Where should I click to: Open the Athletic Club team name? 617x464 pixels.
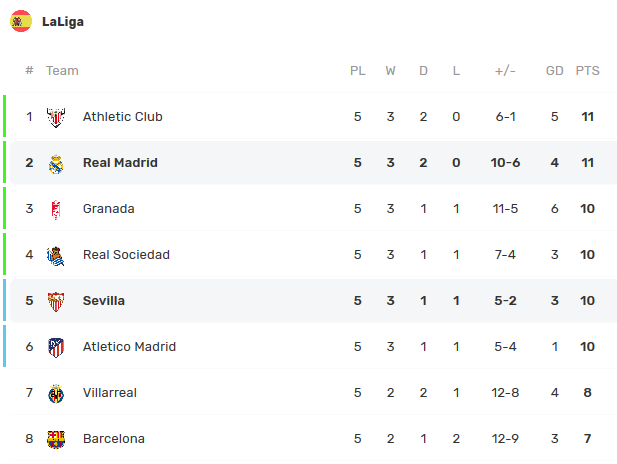pos(122,117)
